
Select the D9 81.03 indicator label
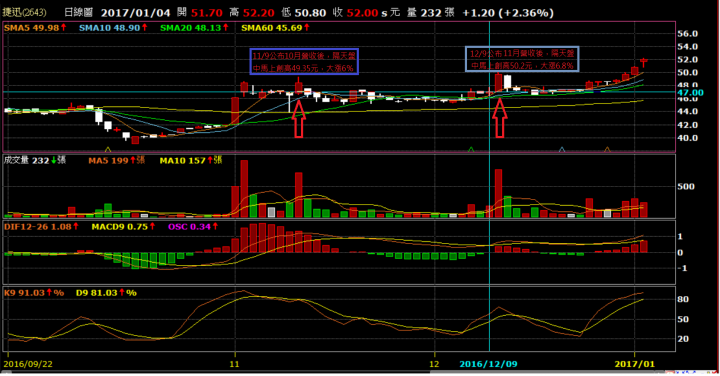click(x=106, y=293)
